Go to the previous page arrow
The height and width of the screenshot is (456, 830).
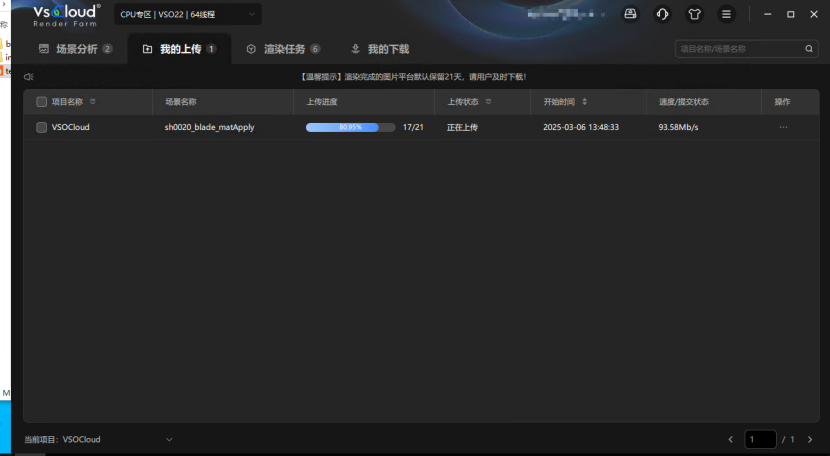(x=730, y=439)
